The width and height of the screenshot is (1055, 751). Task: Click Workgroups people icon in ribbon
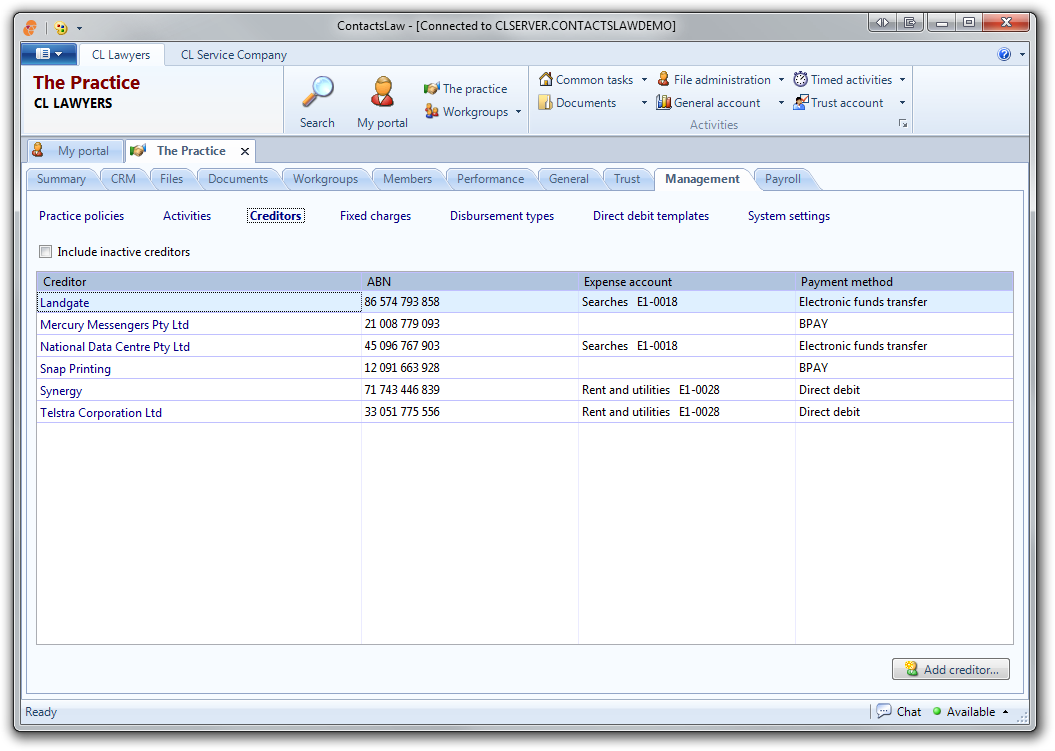pyautogui.click(x=431, y=111)
